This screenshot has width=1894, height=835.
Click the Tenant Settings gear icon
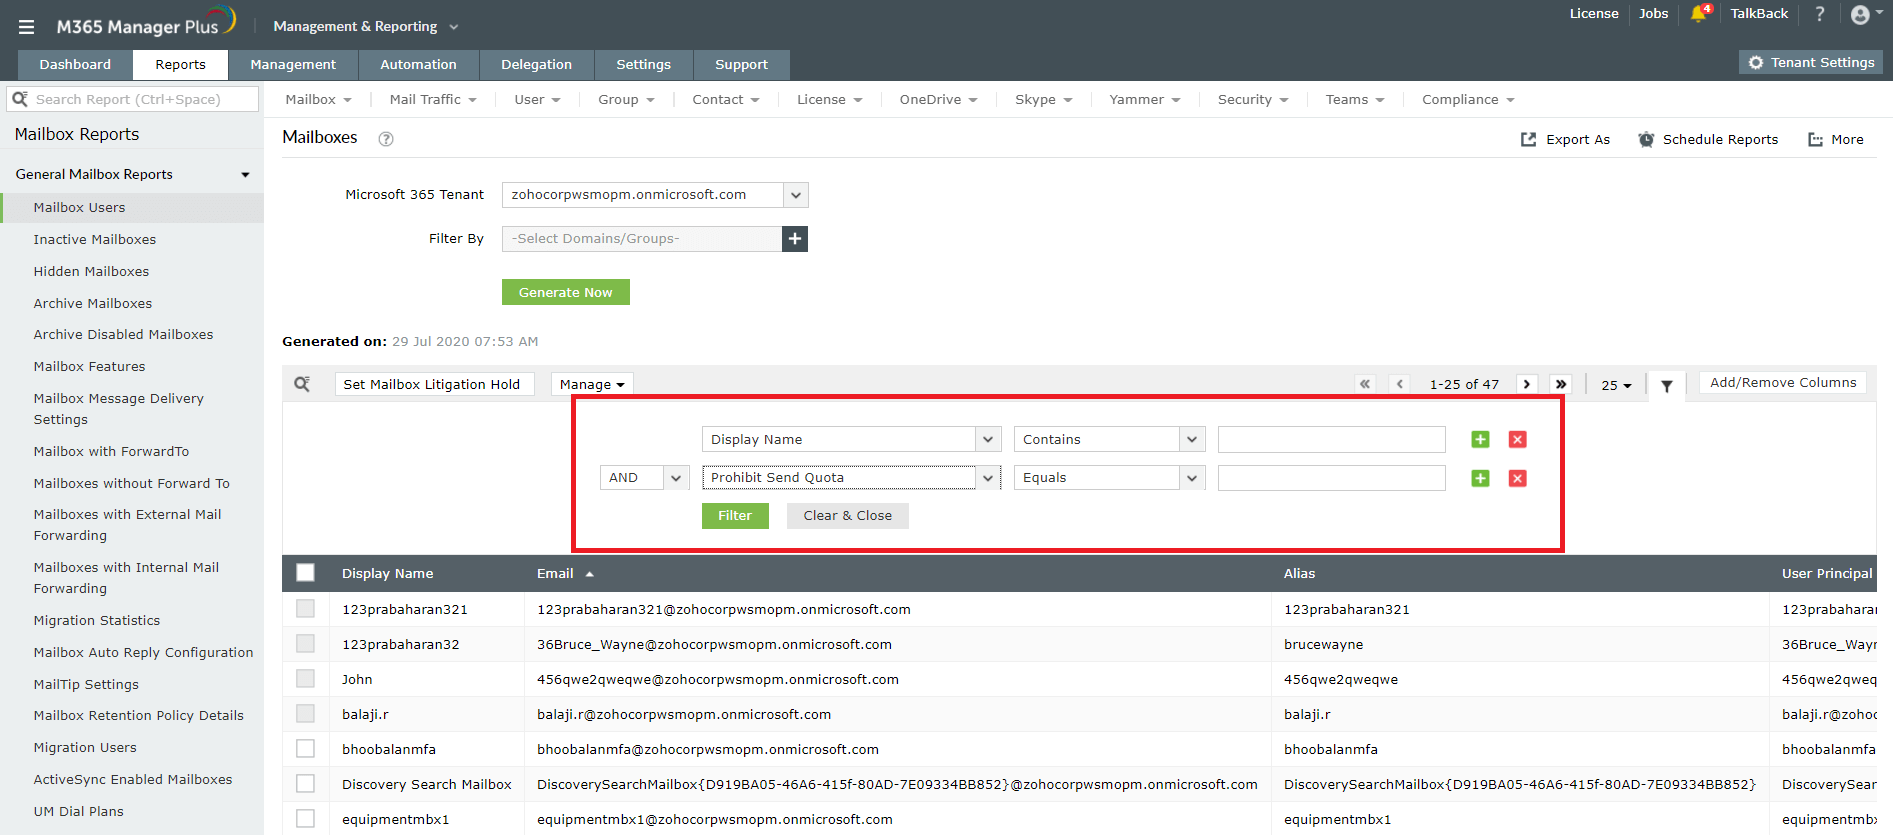(1756, 62)
